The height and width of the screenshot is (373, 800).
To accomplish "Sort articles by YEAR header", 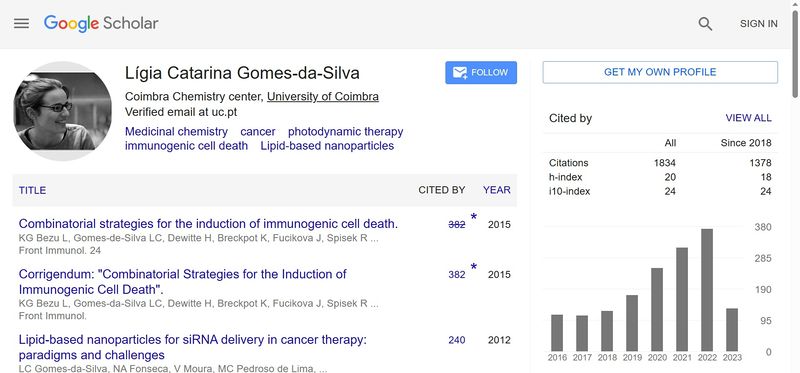I will pyautogui.click(x=497, y=190).
